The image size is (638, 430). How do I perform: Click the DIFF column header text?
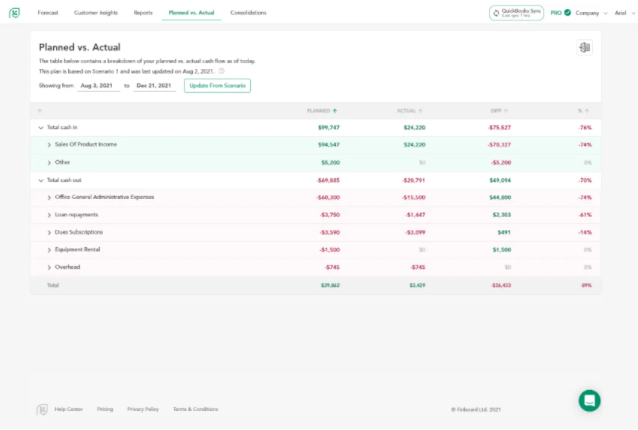click(x=496, y=111)
